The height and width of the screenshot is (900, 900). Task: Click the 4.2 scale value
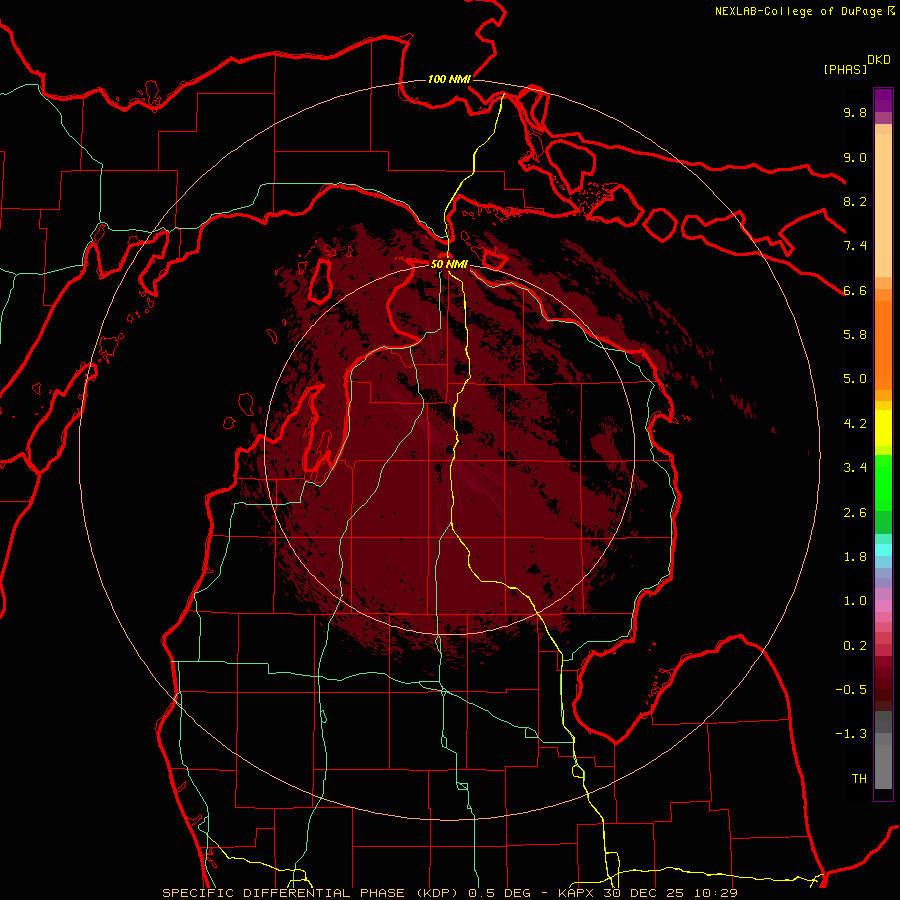point(855,424)
